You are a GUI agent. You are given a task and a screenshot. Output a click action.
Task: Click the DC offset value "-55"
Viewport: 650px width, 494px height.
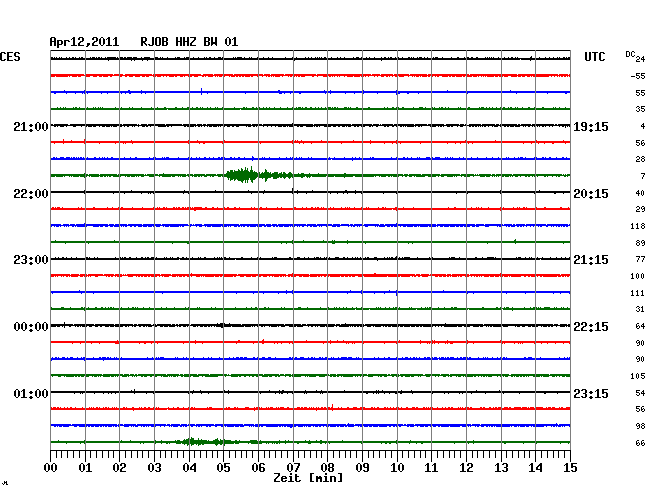tap(638, 76)
